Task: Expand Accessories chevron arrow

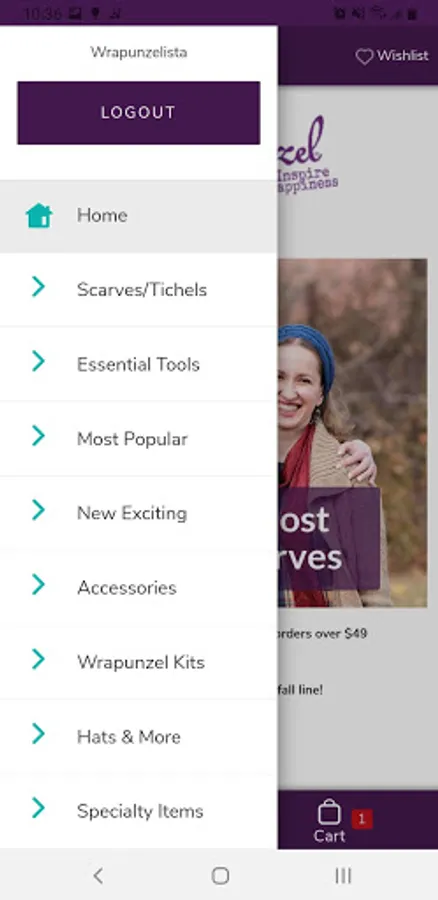Action: pyautogui.click(x=38, y=584)
